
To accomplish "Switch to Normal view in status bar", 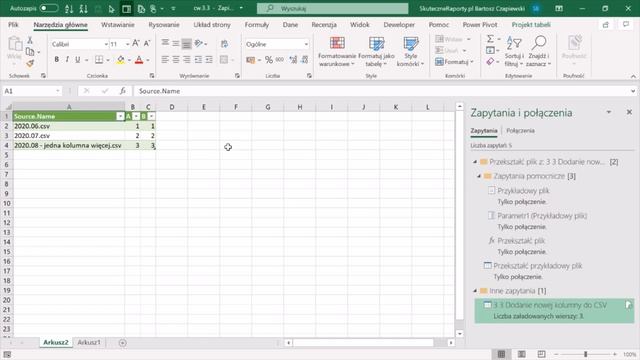I will click(501, 354).
